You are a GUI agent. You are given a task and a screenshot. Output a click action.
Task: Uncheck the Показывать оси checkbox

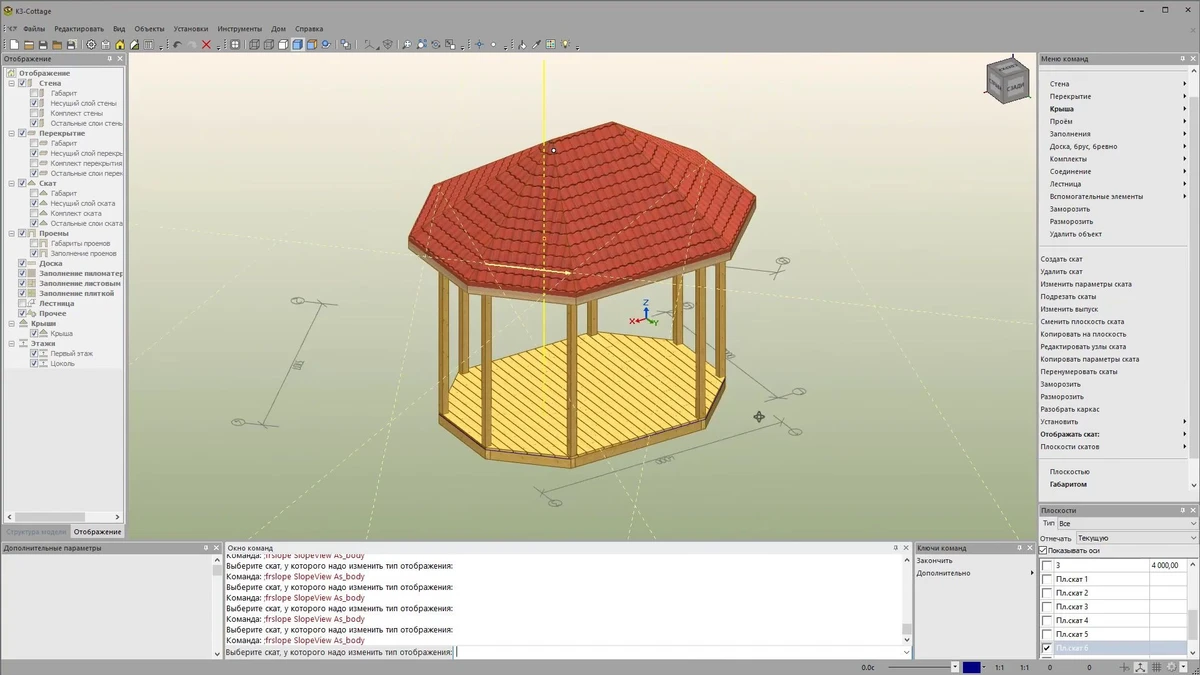click(x=1044, y=550)
